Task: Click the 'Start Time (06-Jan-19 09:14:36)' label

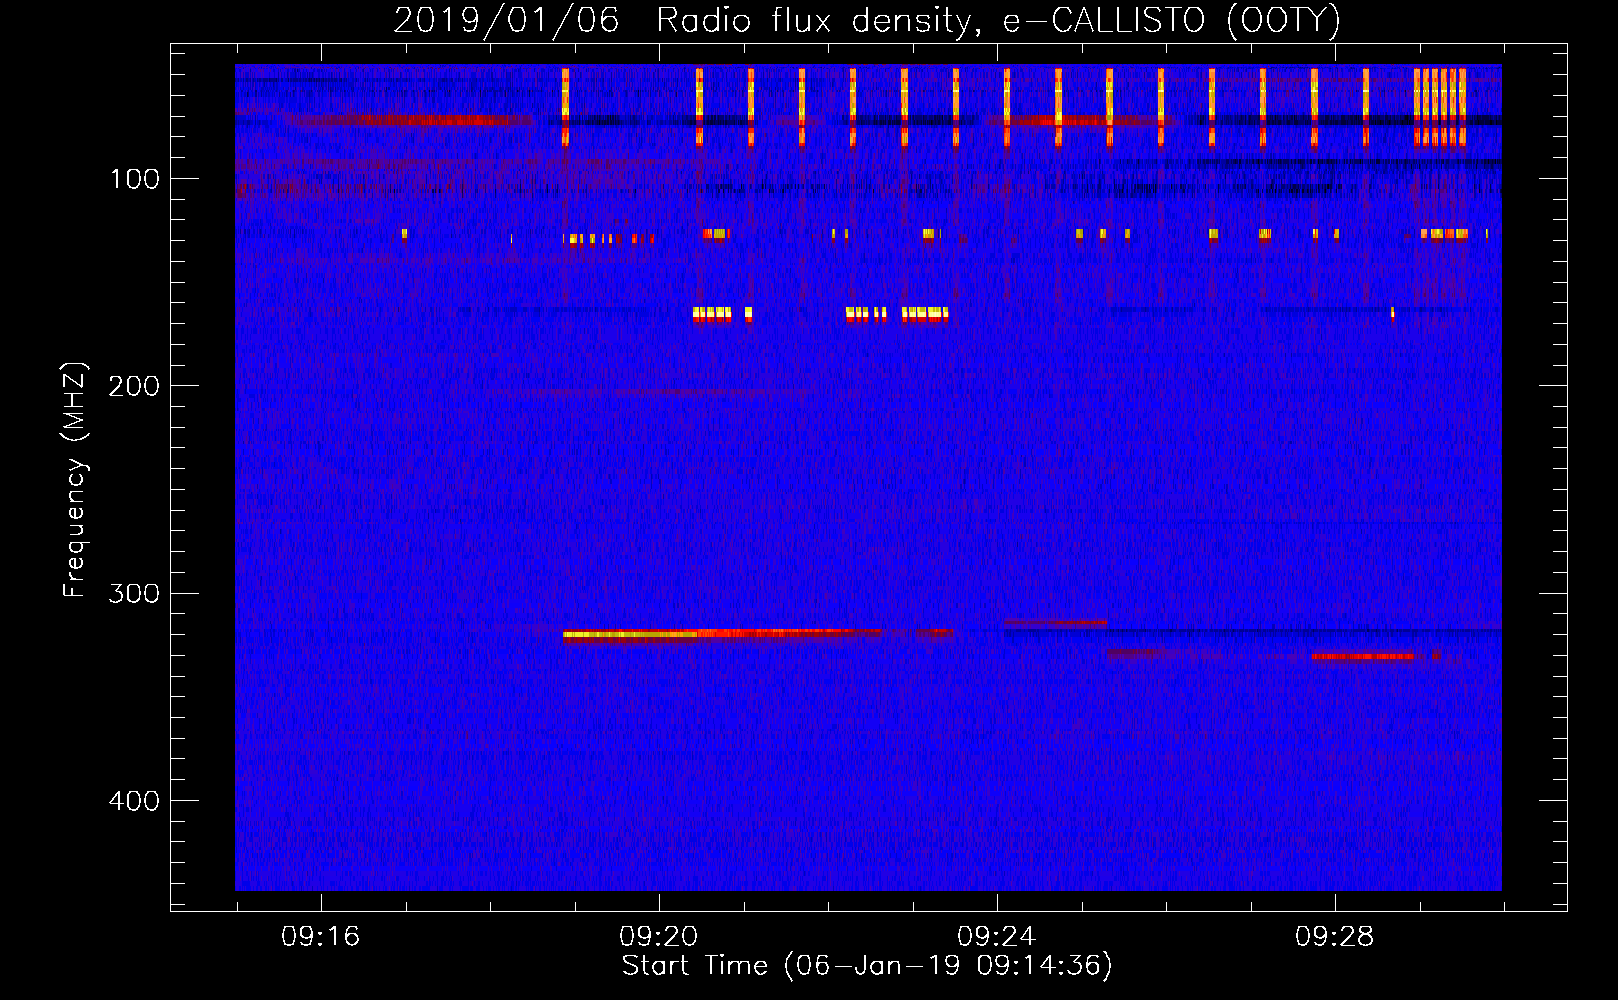Action: [867, 966]
